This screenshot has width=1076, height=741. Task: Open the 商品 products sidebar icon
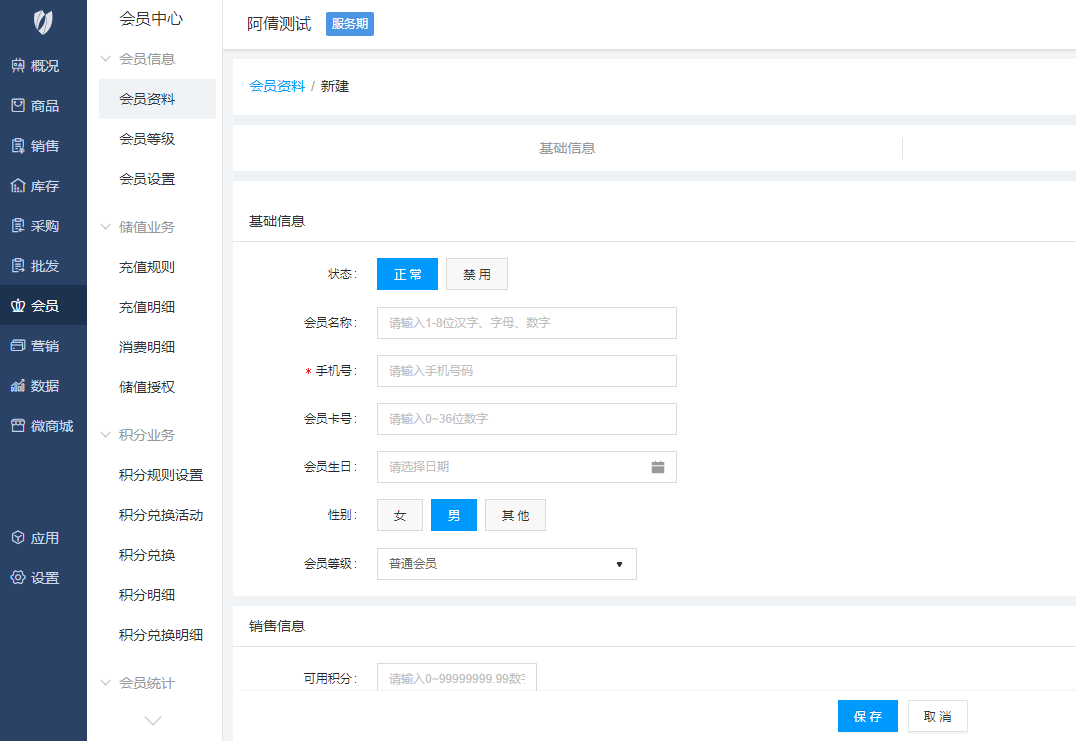point(18,106)
